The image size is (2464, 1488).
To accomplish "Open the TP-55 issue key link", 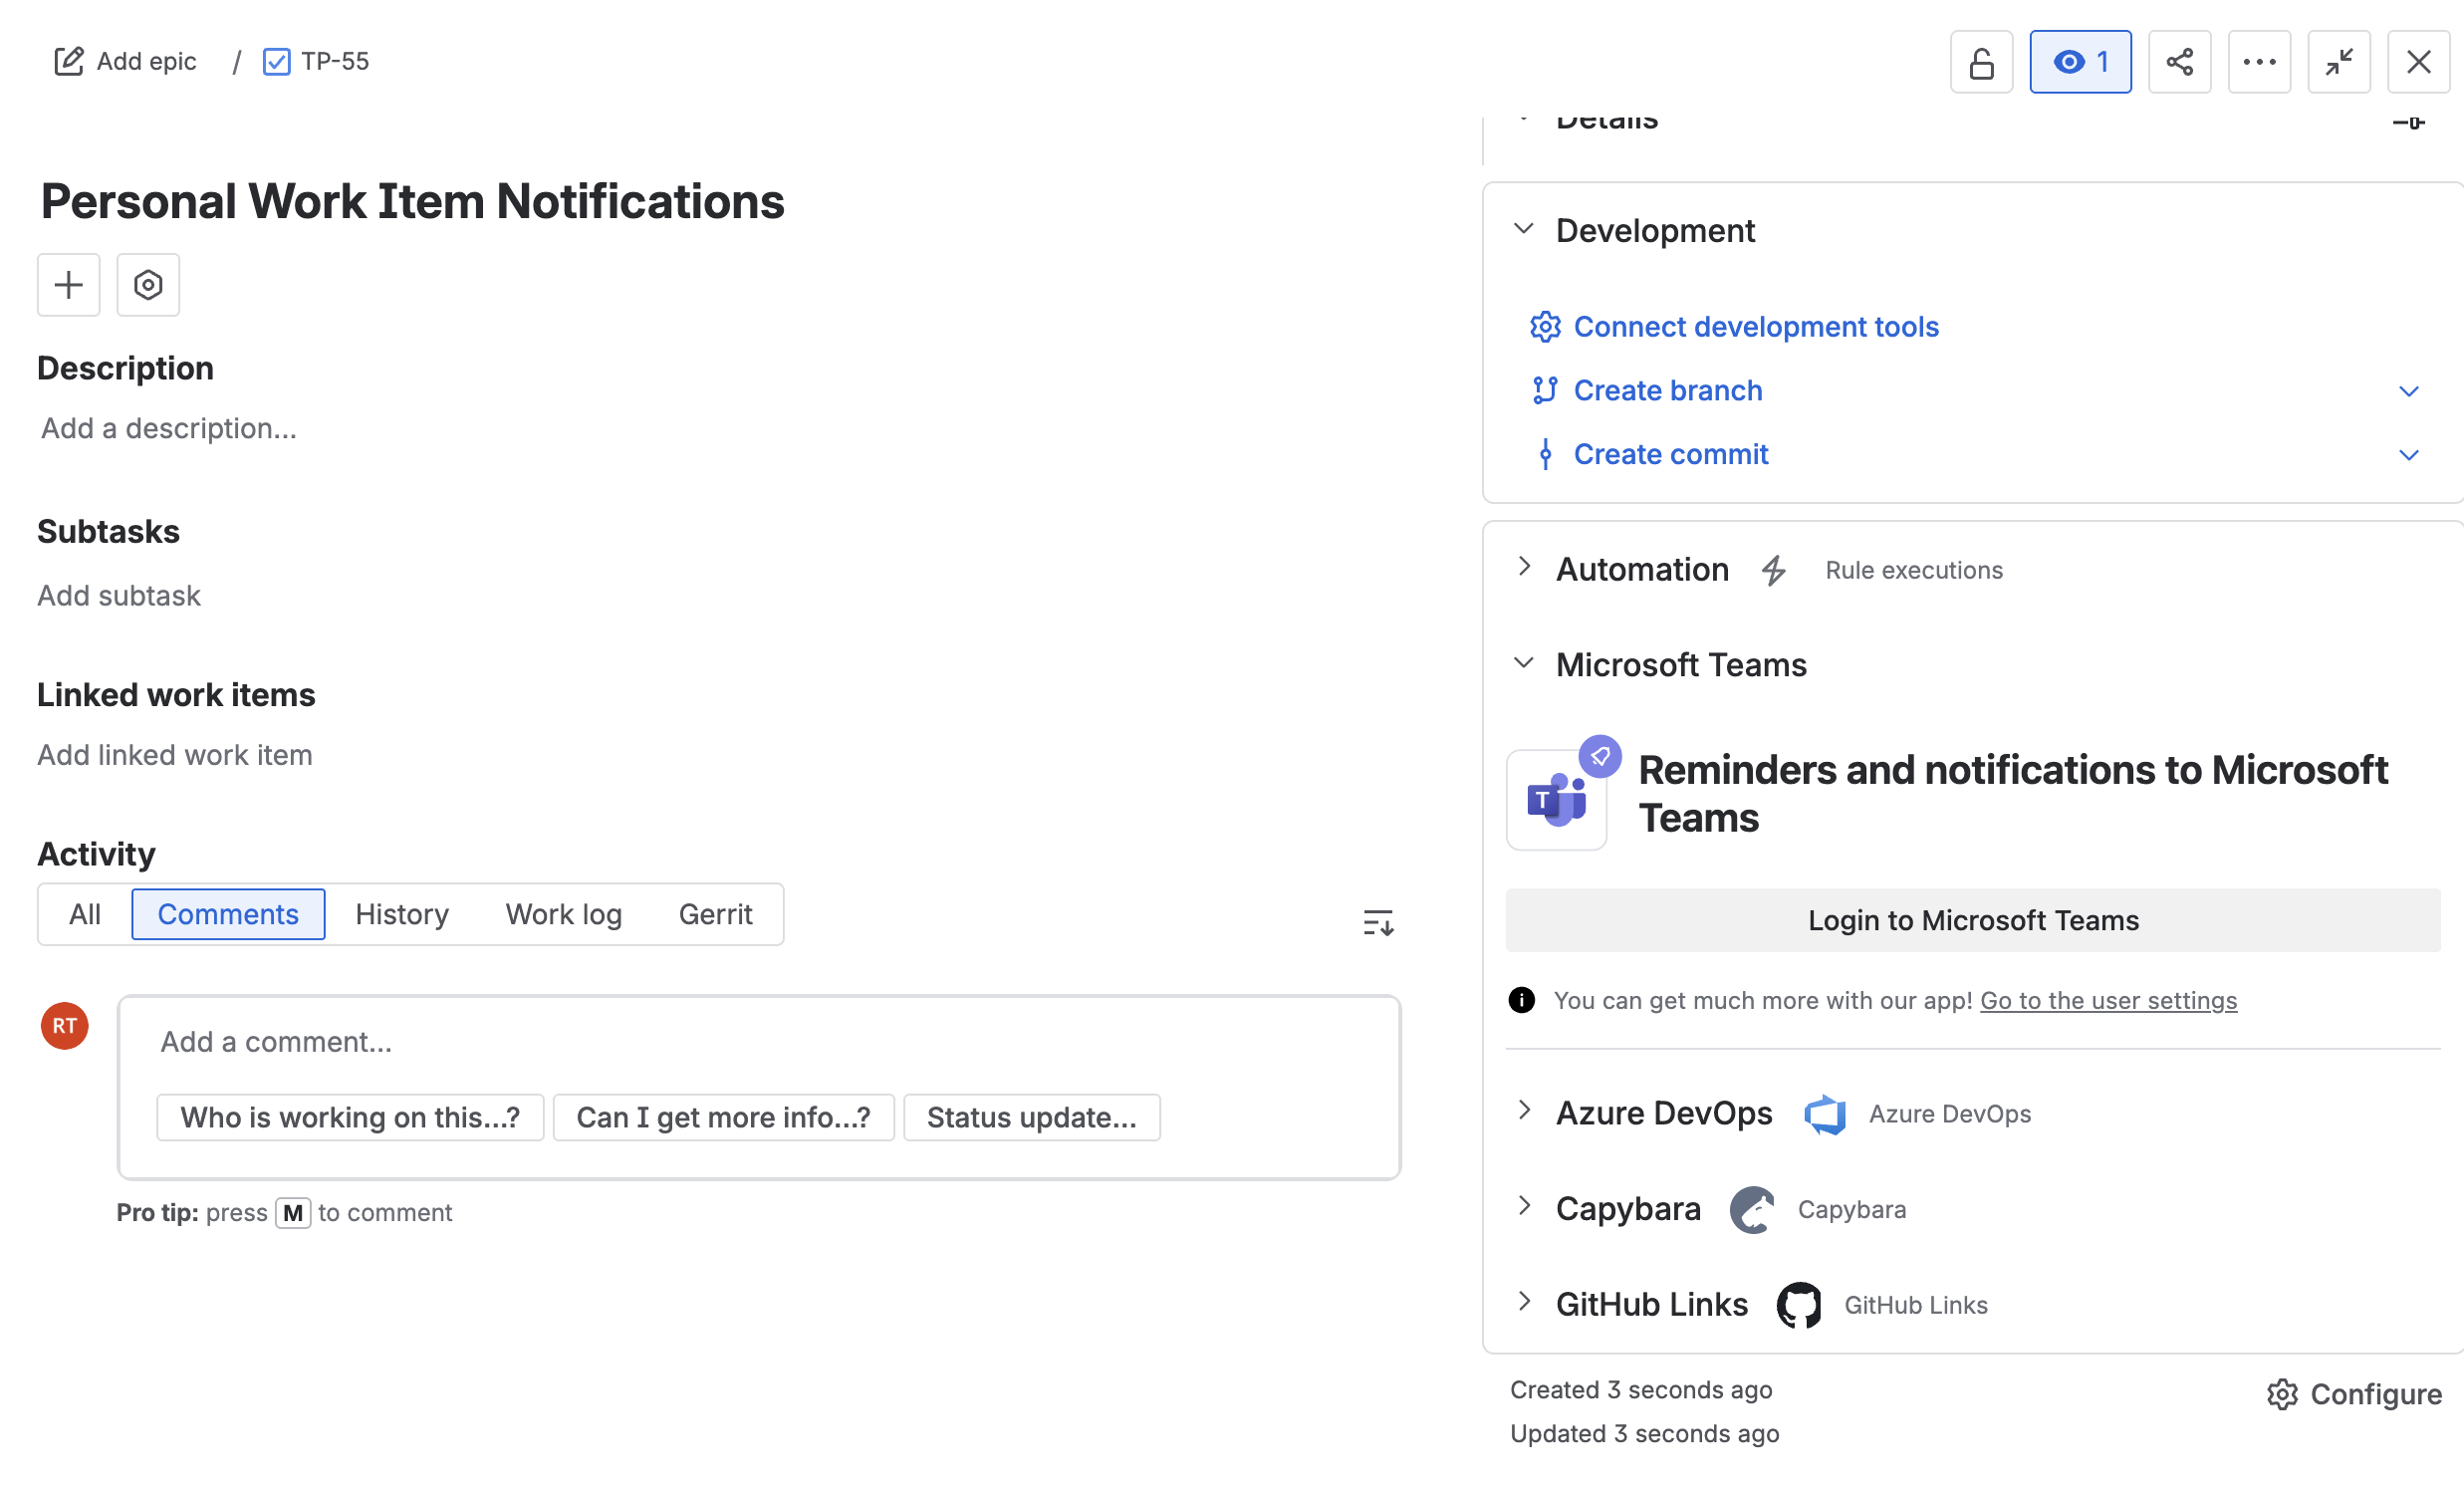I will [334, 61].
